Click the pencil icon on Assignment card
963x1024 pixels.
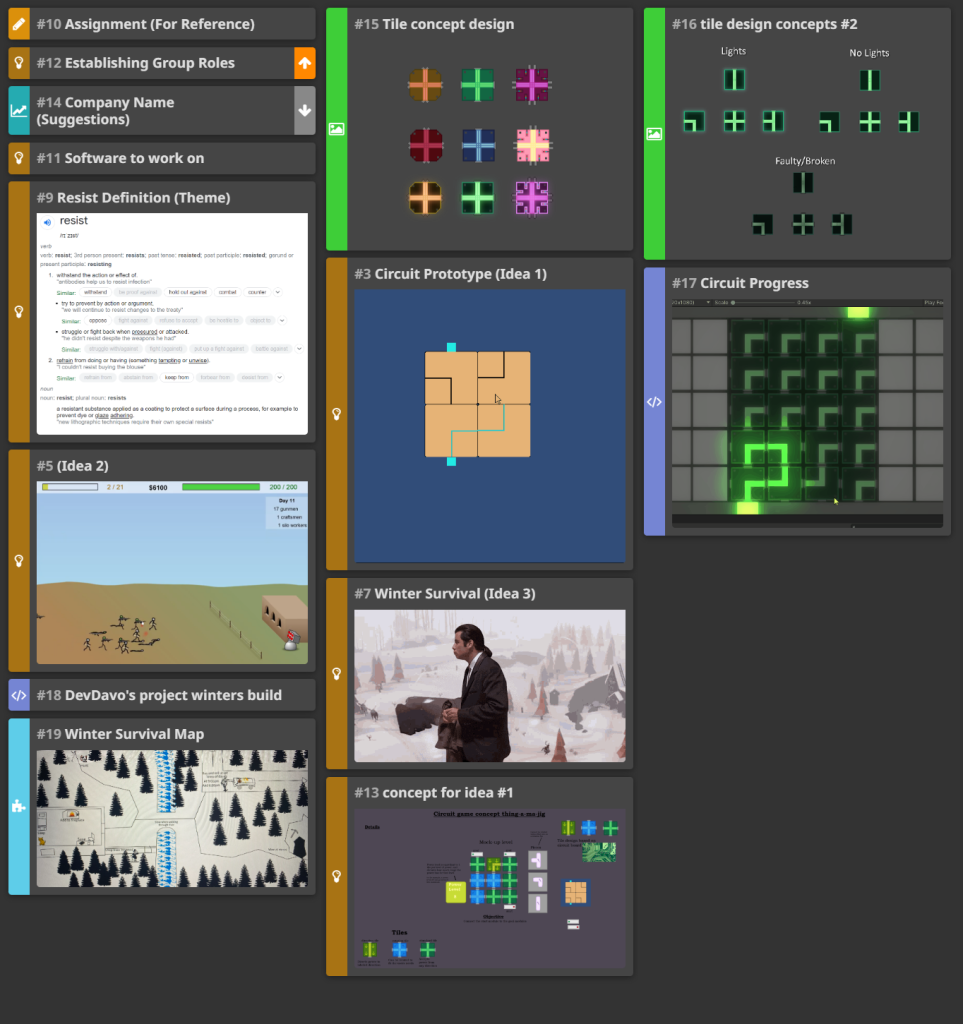[19, 24]
